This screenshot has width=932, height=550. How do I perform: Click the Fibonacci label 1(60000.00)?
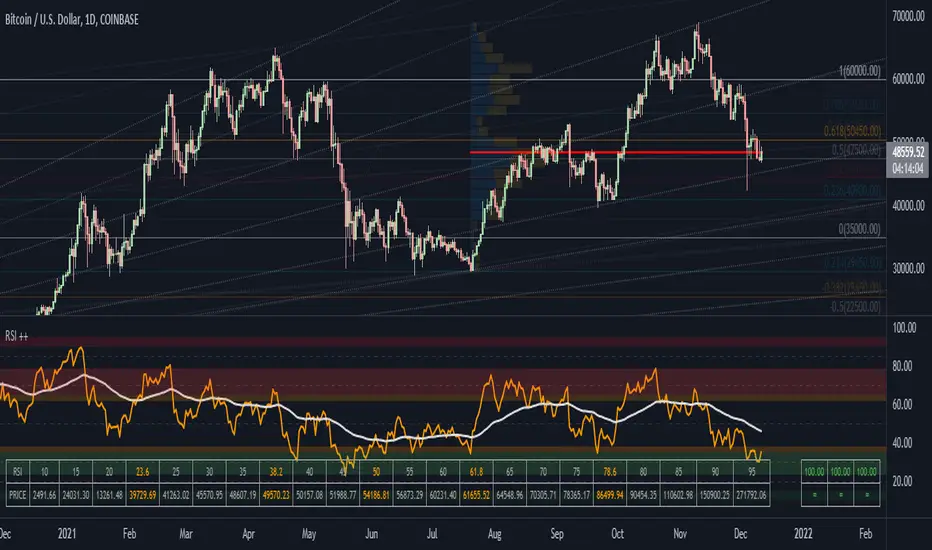click(859, 71)
